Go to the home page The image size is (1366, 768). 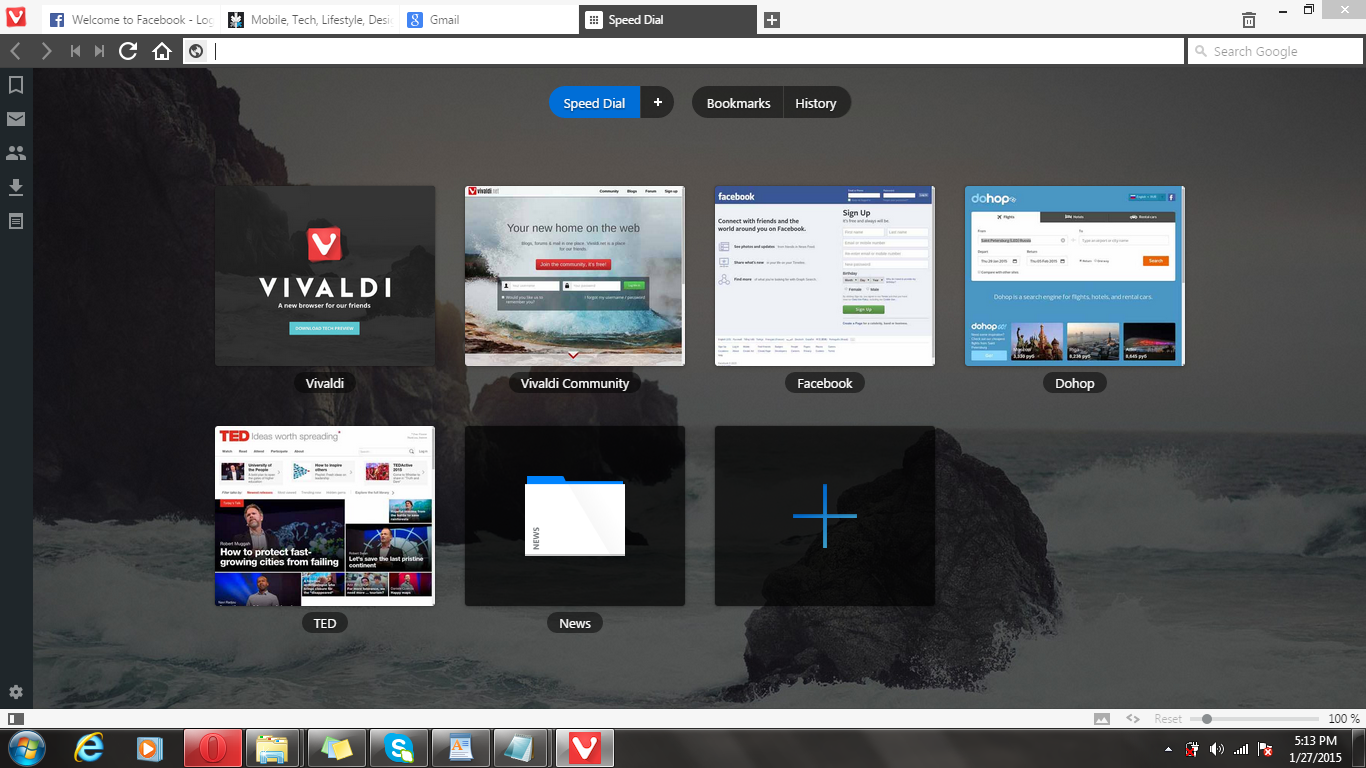[x=162, y=51]
